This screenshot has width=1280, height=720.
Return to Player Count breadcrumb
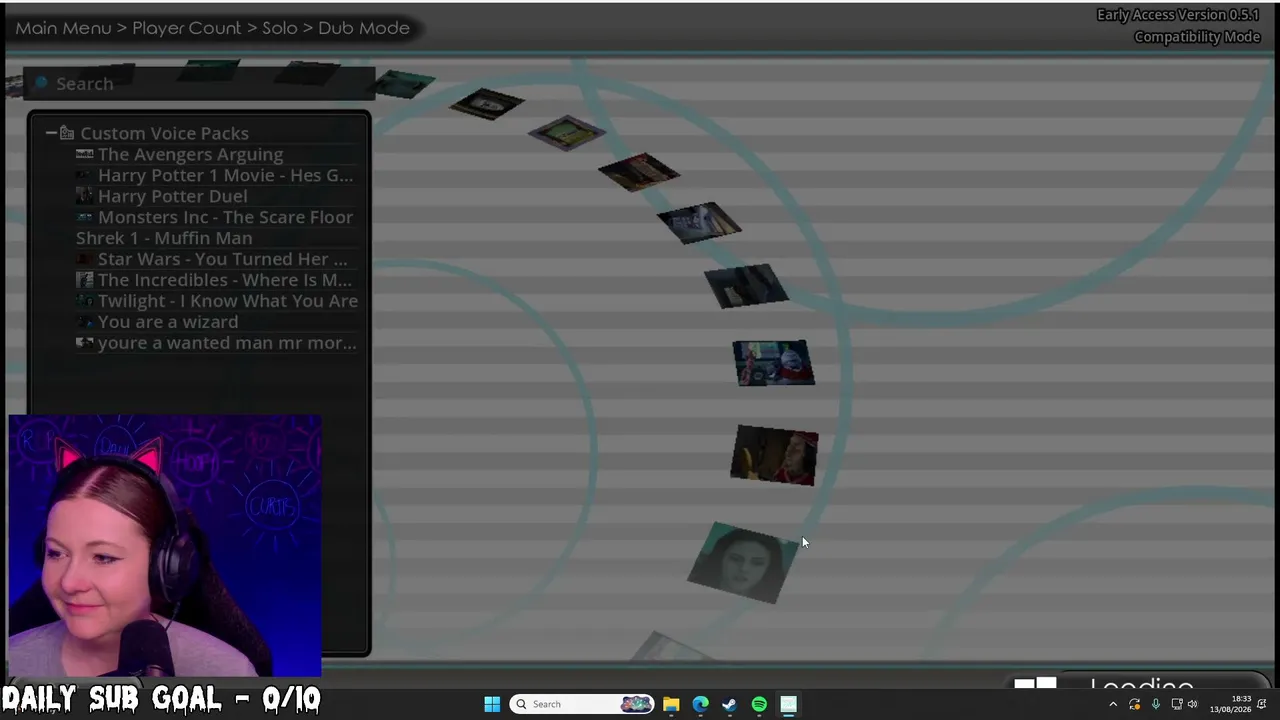(x=187, y=28)
